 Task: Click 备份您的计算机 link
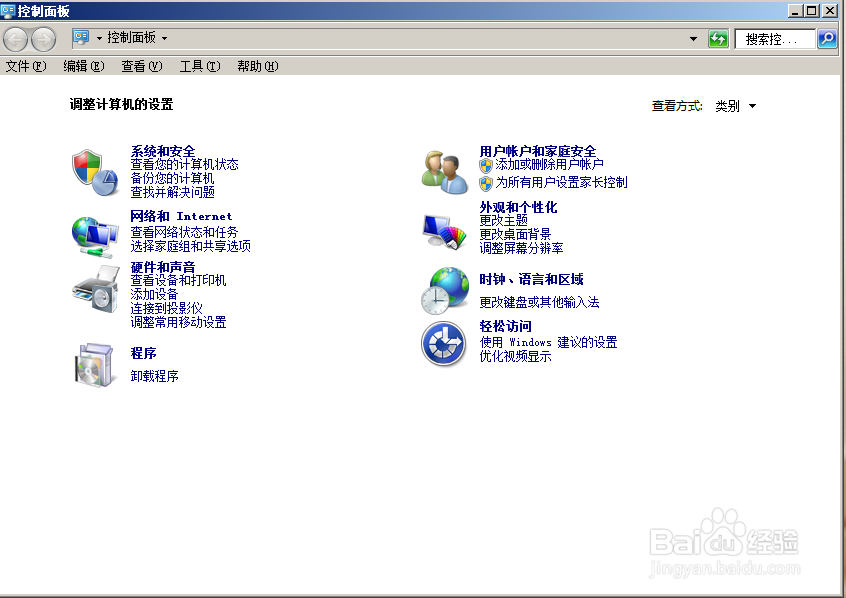173,179
